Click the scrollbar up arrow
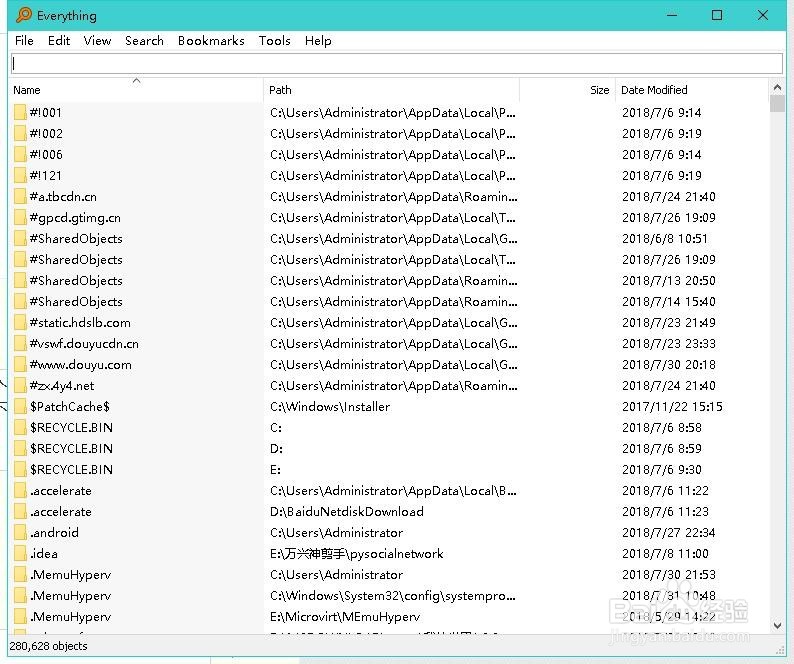Screen dimensions: 794x664 tap(777, 88)
